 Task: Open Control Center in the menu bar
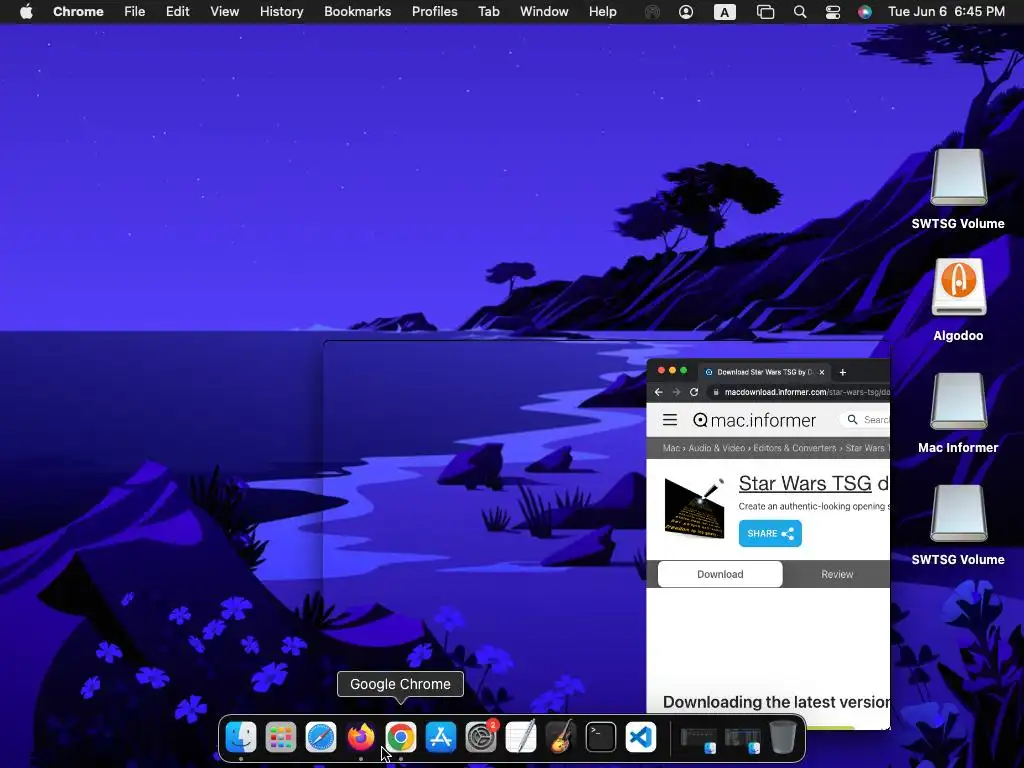click(x=833, y=12)
